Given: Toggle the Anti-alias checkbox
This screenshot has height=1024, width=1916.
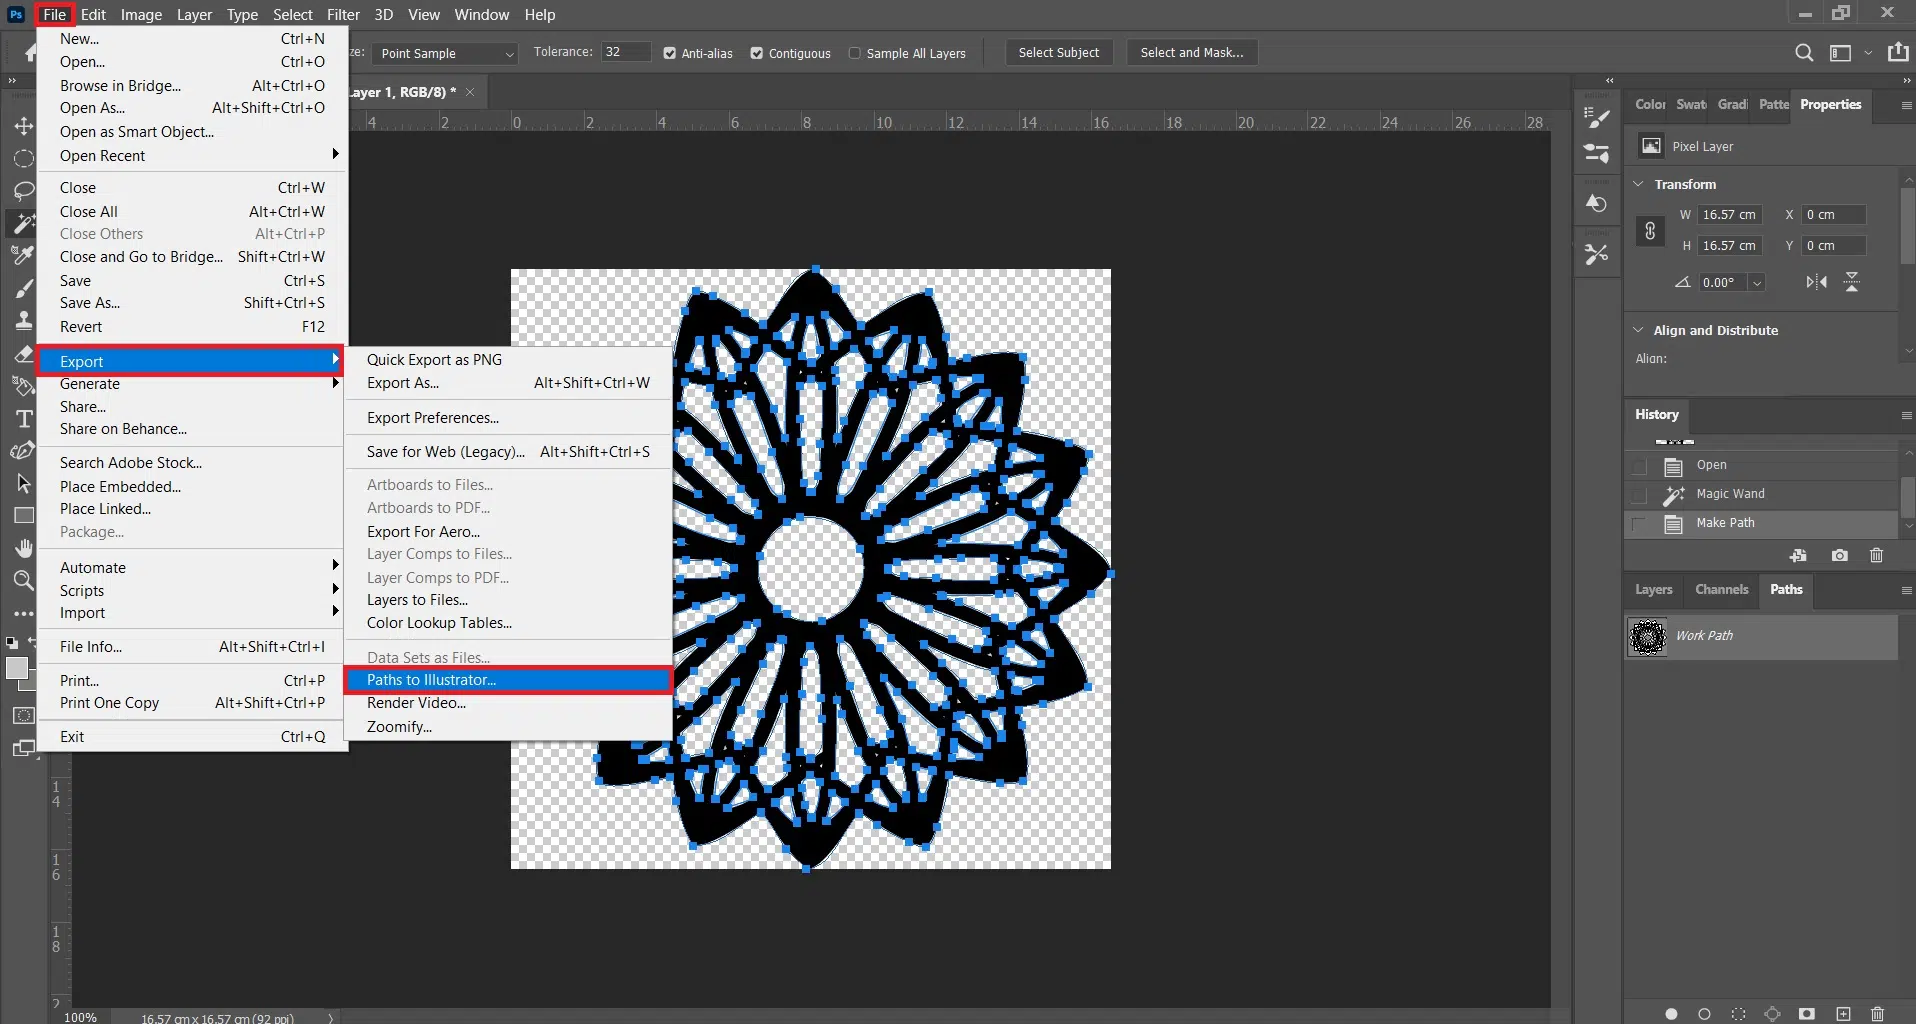Looking at the screenshot, I should [x=670, y=54].
